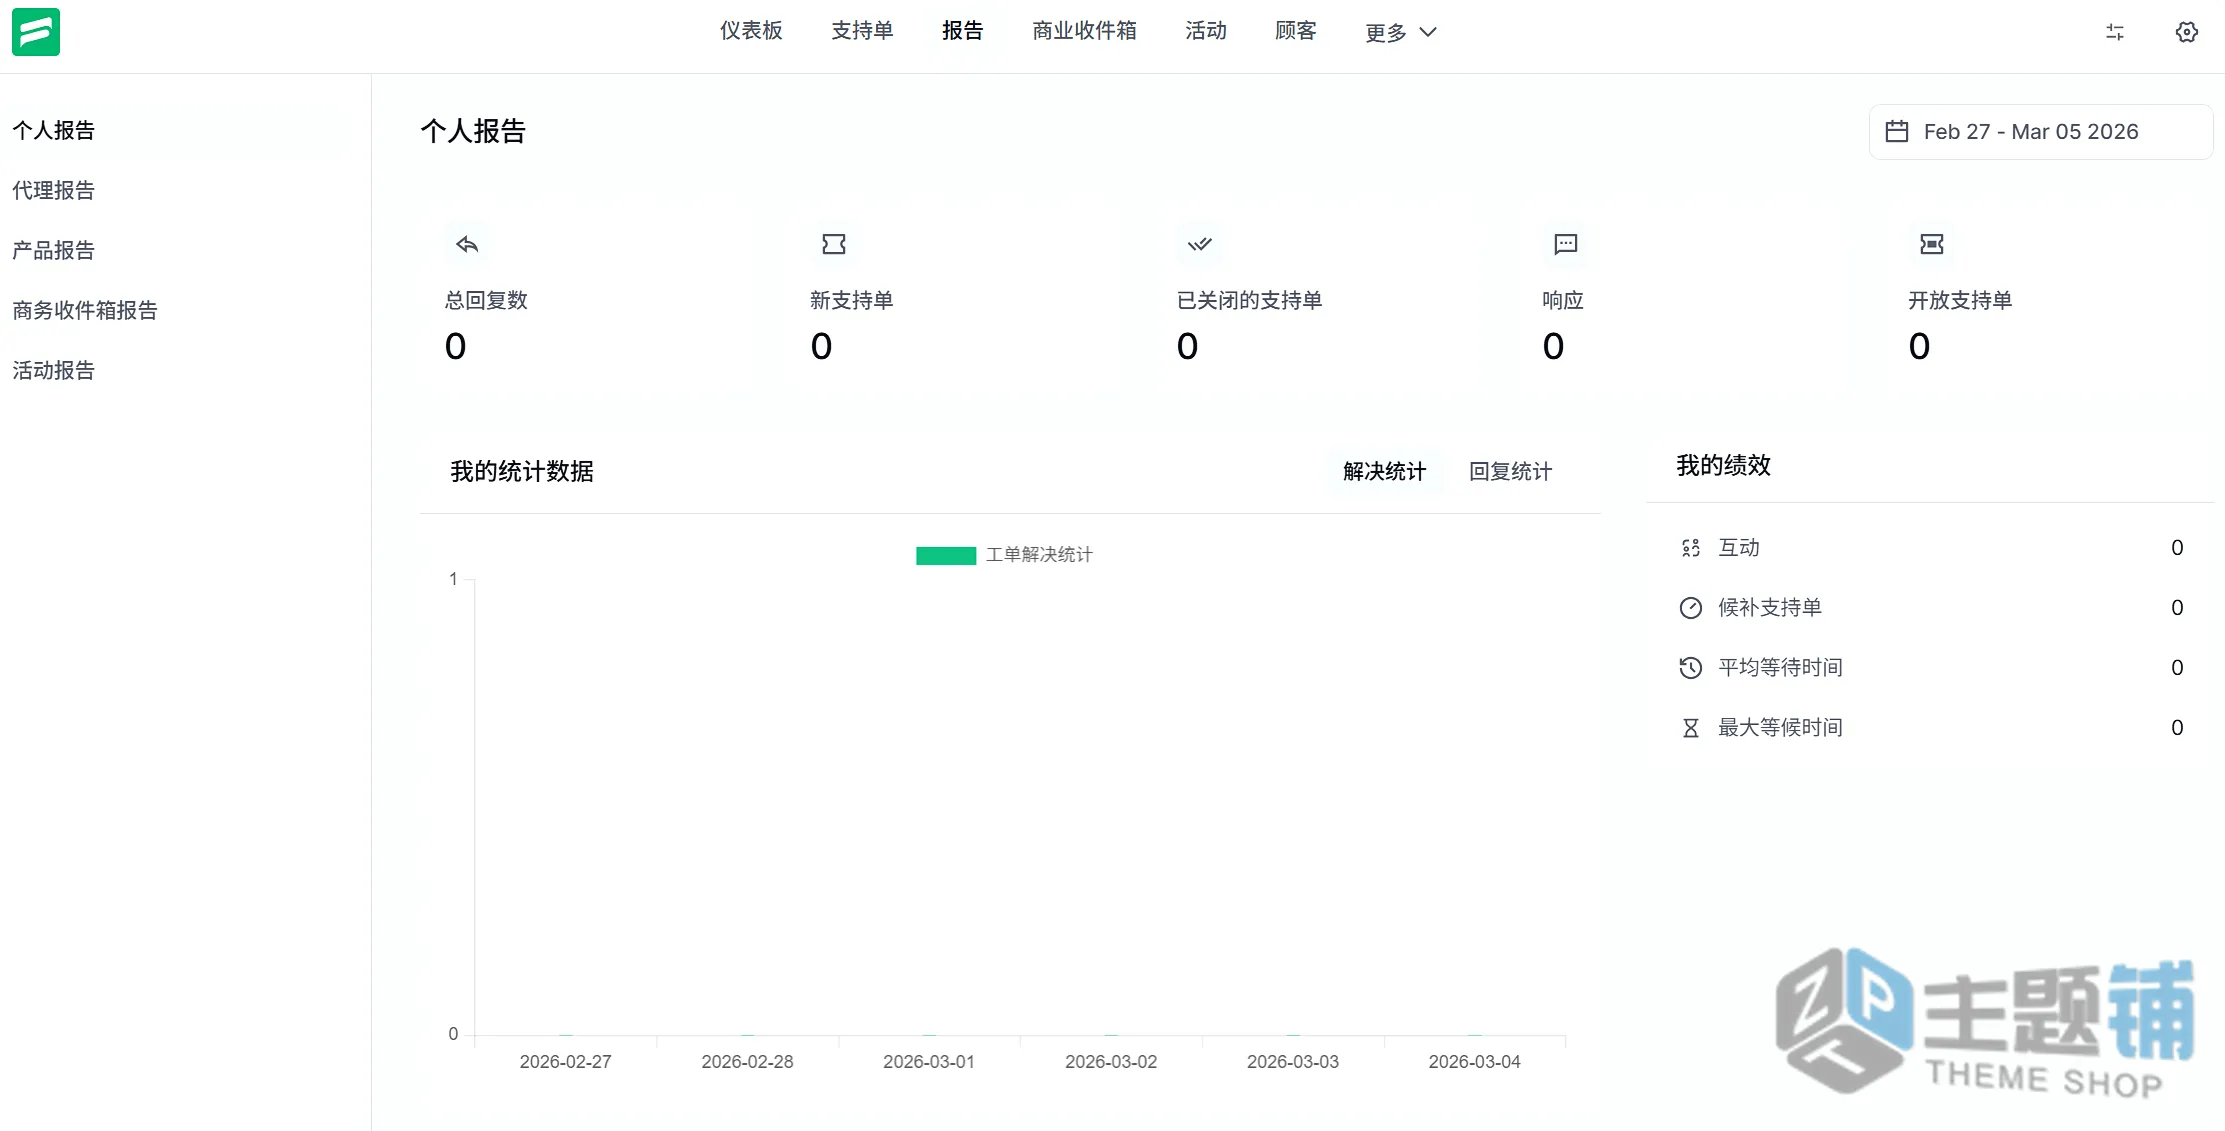The width and height of the screenshot is (2225, 1131).
Task: Switch to the 解决统计 tab
Action: pos(1384,471)
